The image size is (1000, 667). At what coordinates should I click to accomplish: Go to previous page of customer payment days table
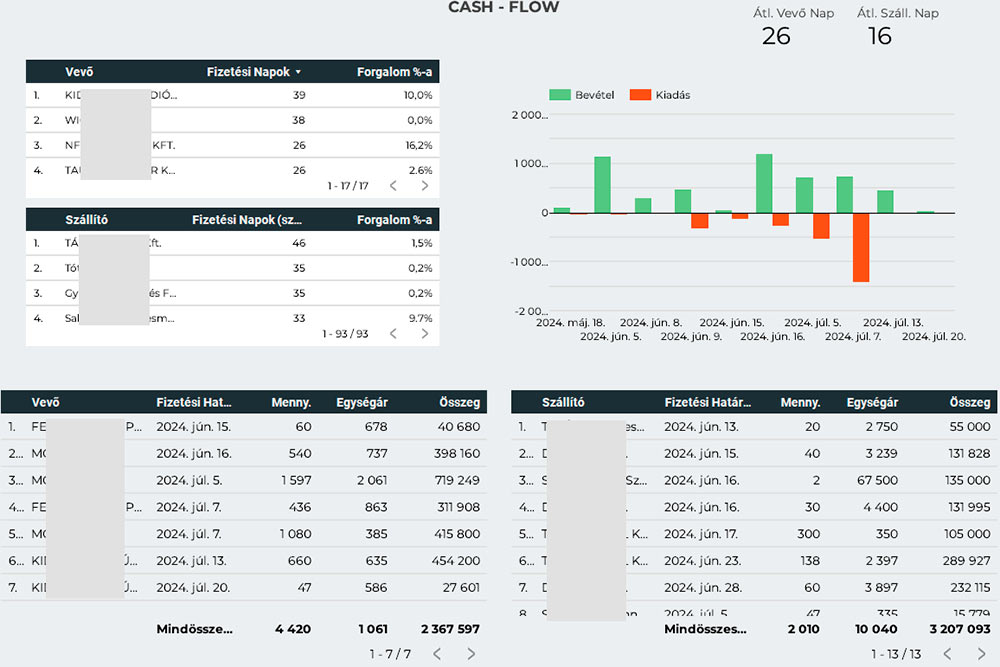coord(393,186)
